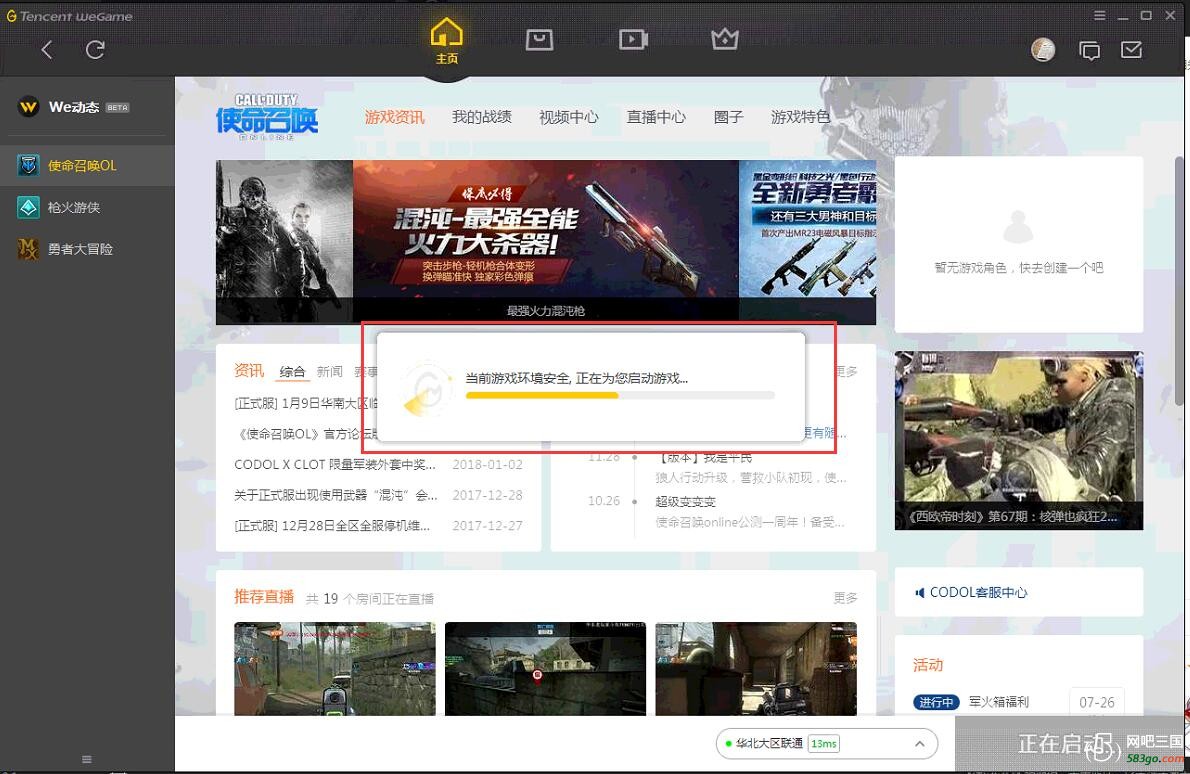1190x774 pixels.
Task: Switch to 直播中心 tab
Action: [x=656, y=117]
